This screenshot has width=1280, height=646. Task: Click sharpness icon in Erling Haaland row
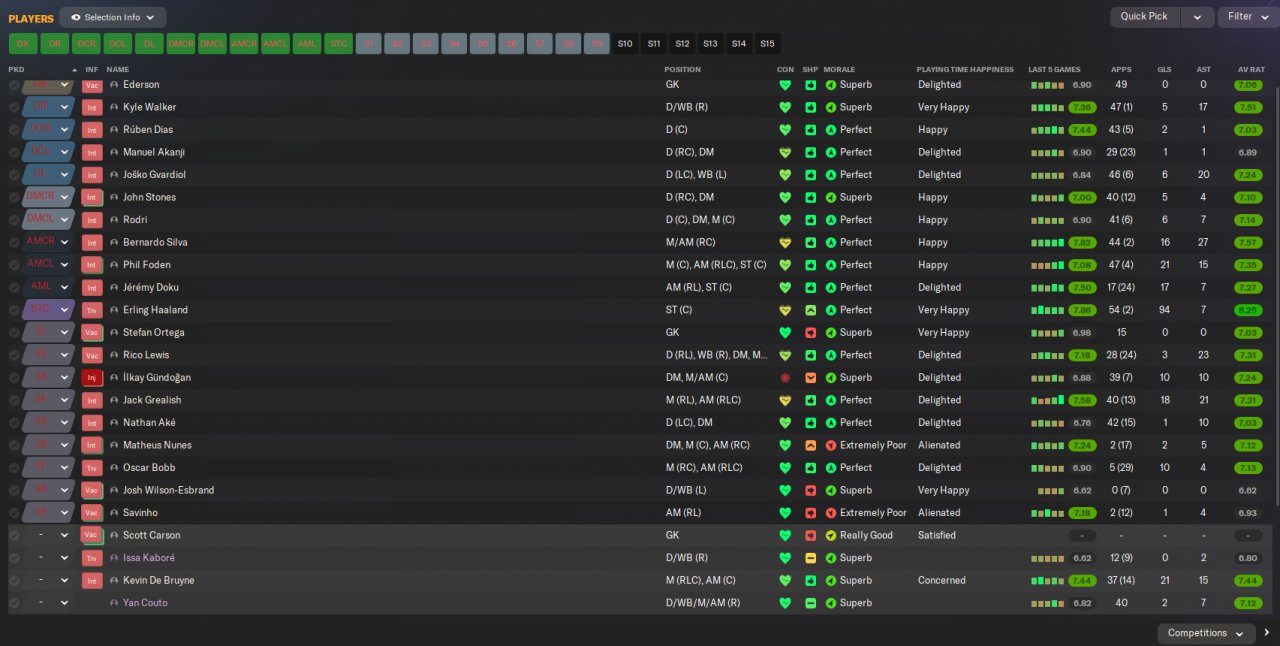pos(810,310)
